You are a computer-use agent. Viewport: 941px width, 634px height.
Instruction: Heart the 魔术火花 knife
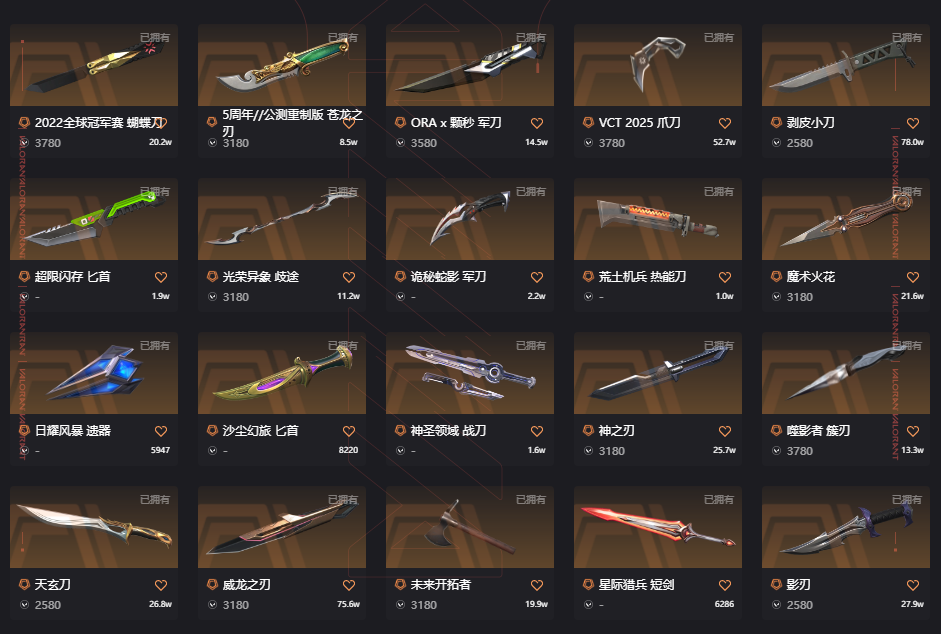[x=913, y=277]
